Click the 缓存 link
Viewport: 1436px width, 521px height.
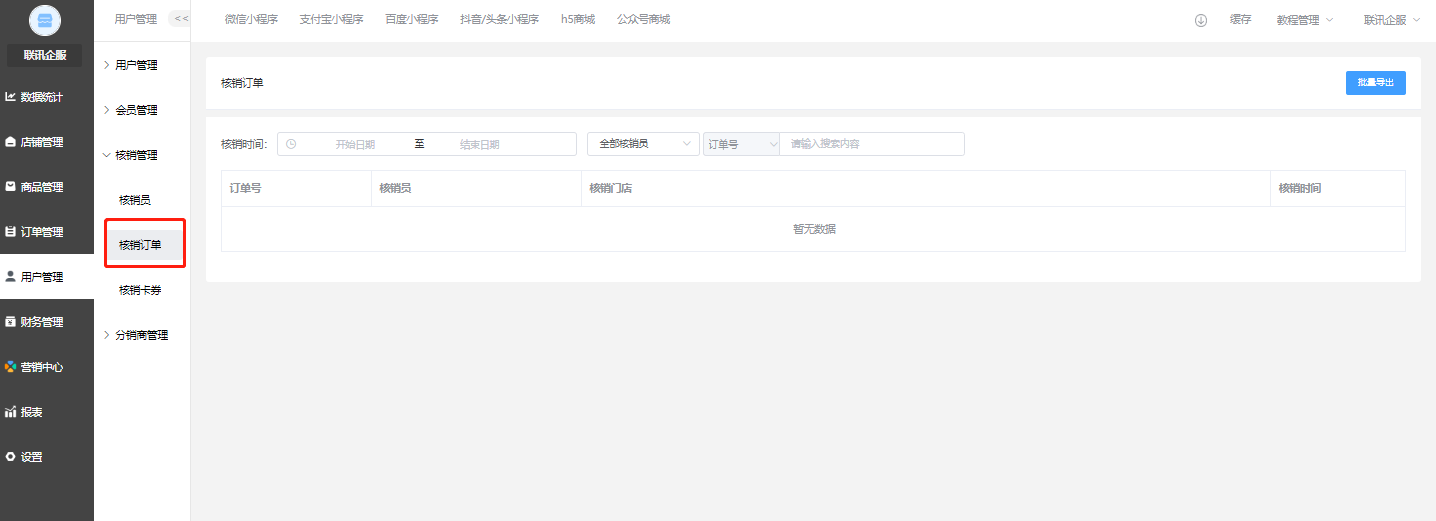coord(1240,20)
